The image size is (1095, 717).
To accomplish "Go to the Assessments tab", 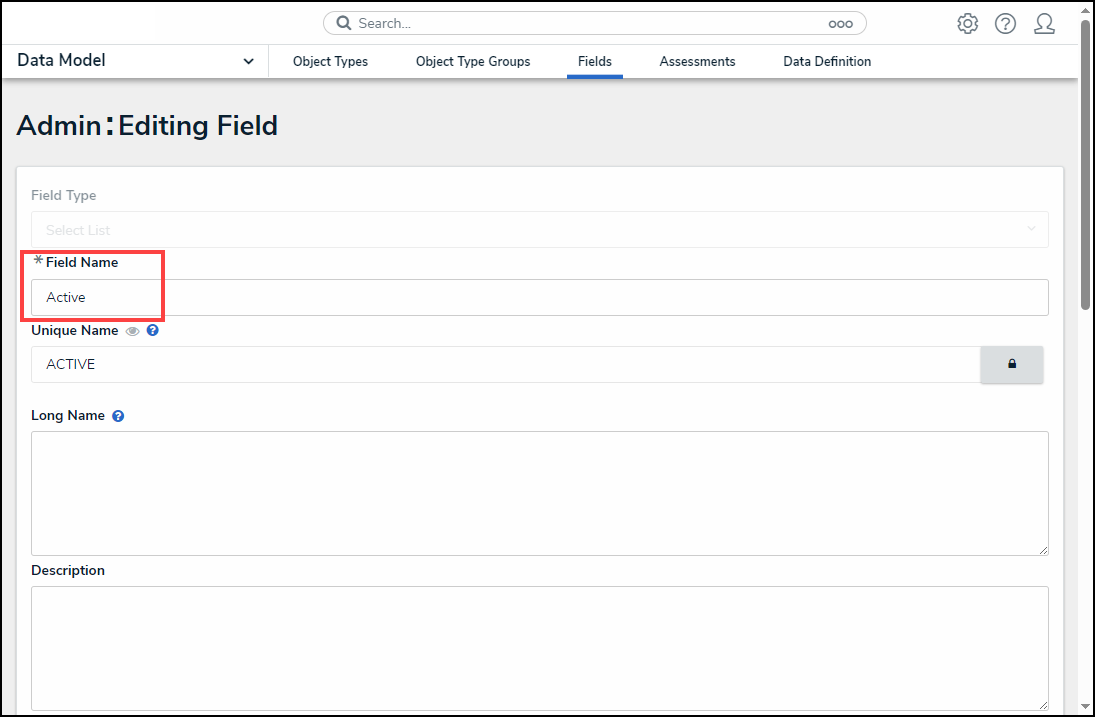I will pos(697,62).
